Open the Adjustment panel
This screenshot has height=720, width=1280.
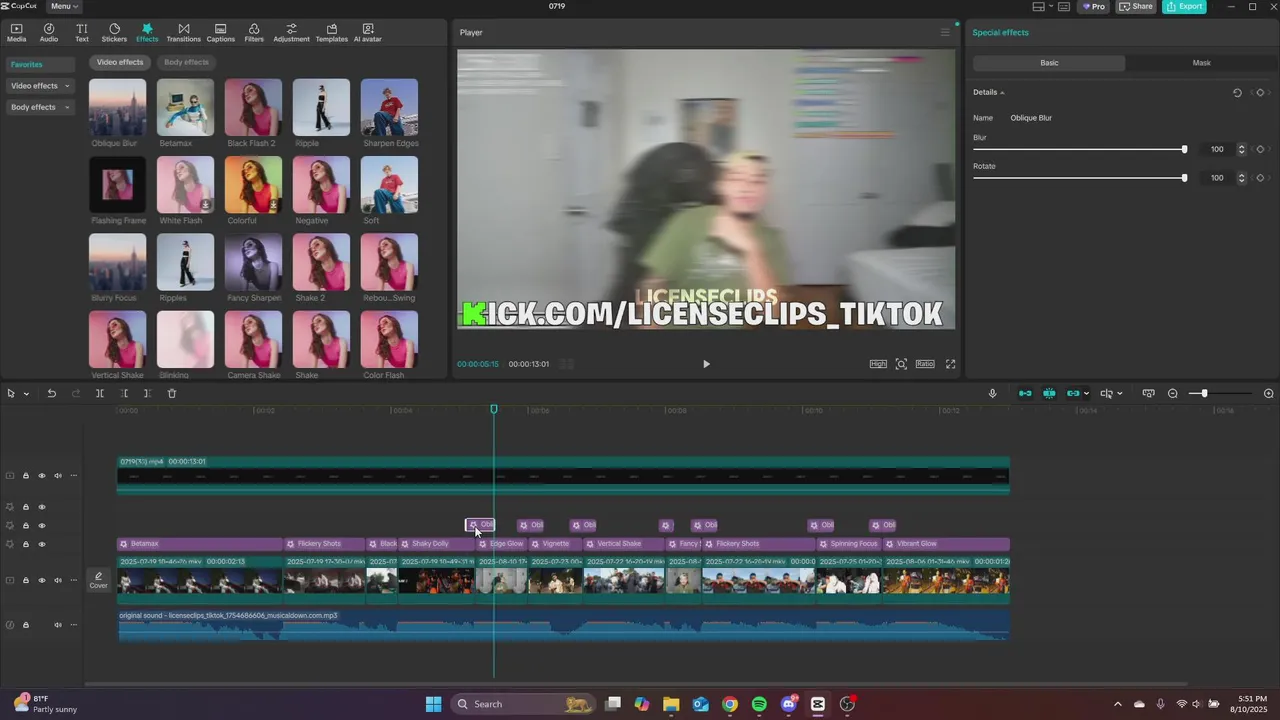[291, 33]
